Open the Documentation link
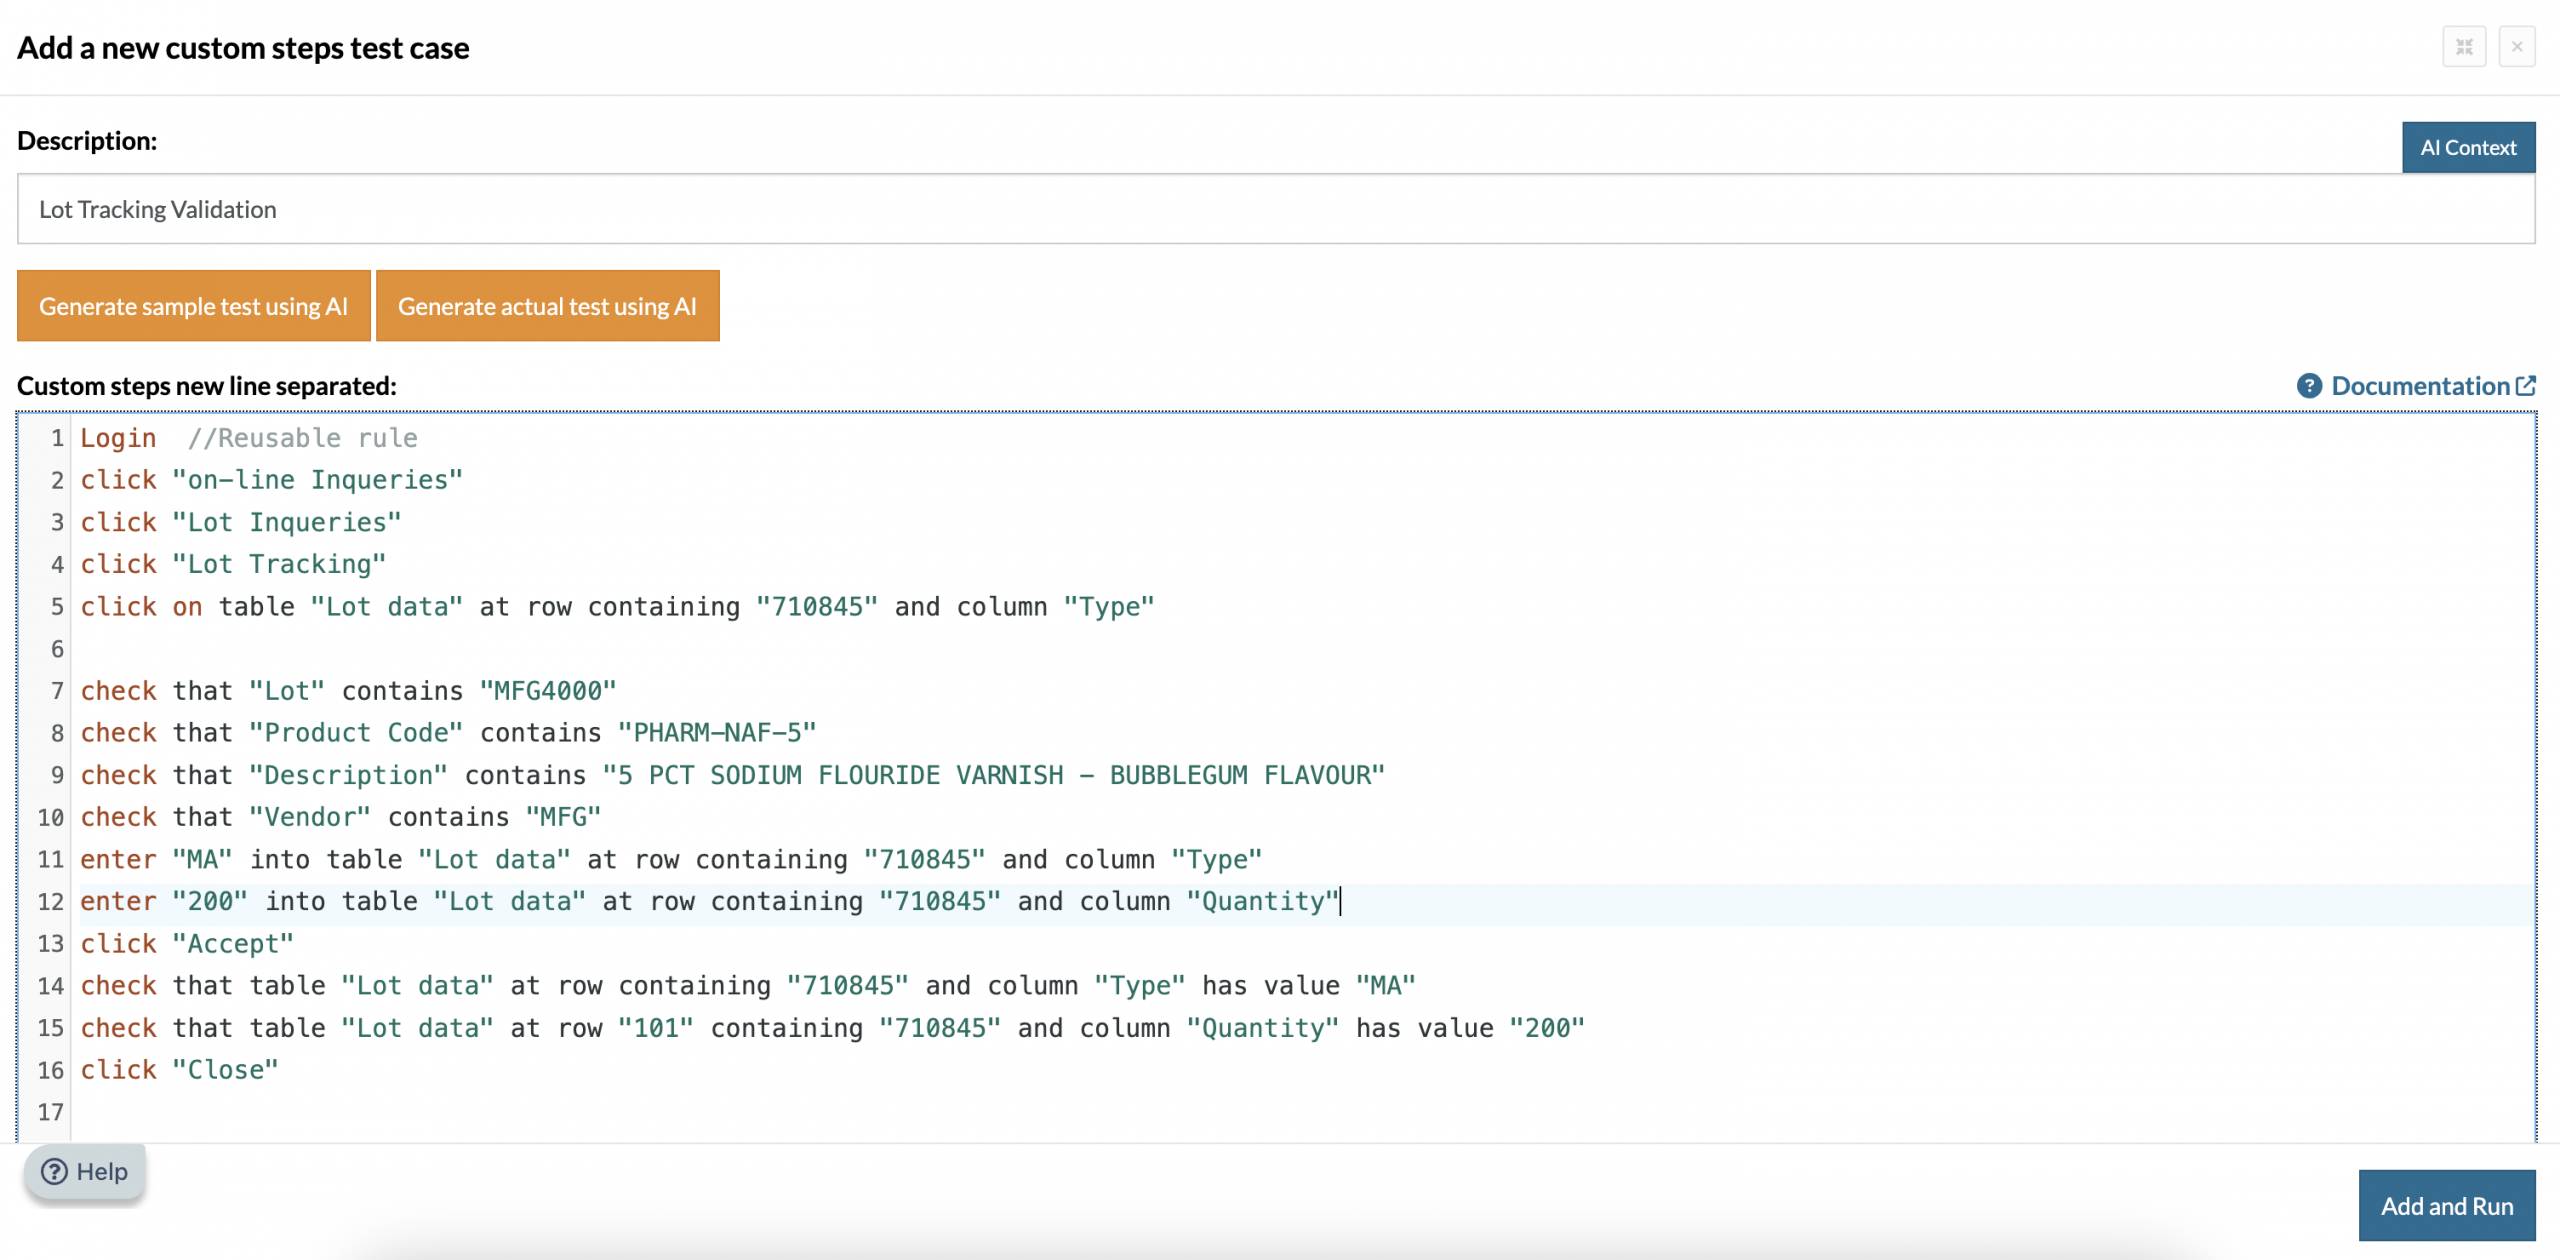This screenshot has height=1260, width=2560. pyautogui.click(x=2420, y=386)
